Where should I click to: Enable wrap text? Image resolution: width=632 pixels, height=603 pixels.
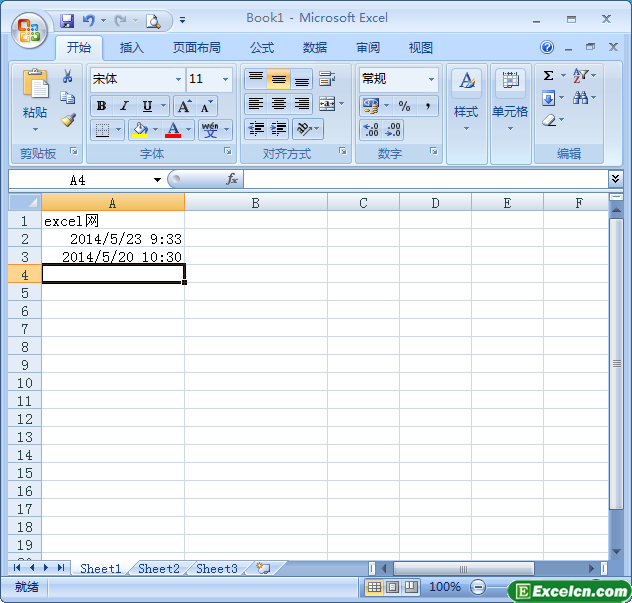(x=326, y=79)
